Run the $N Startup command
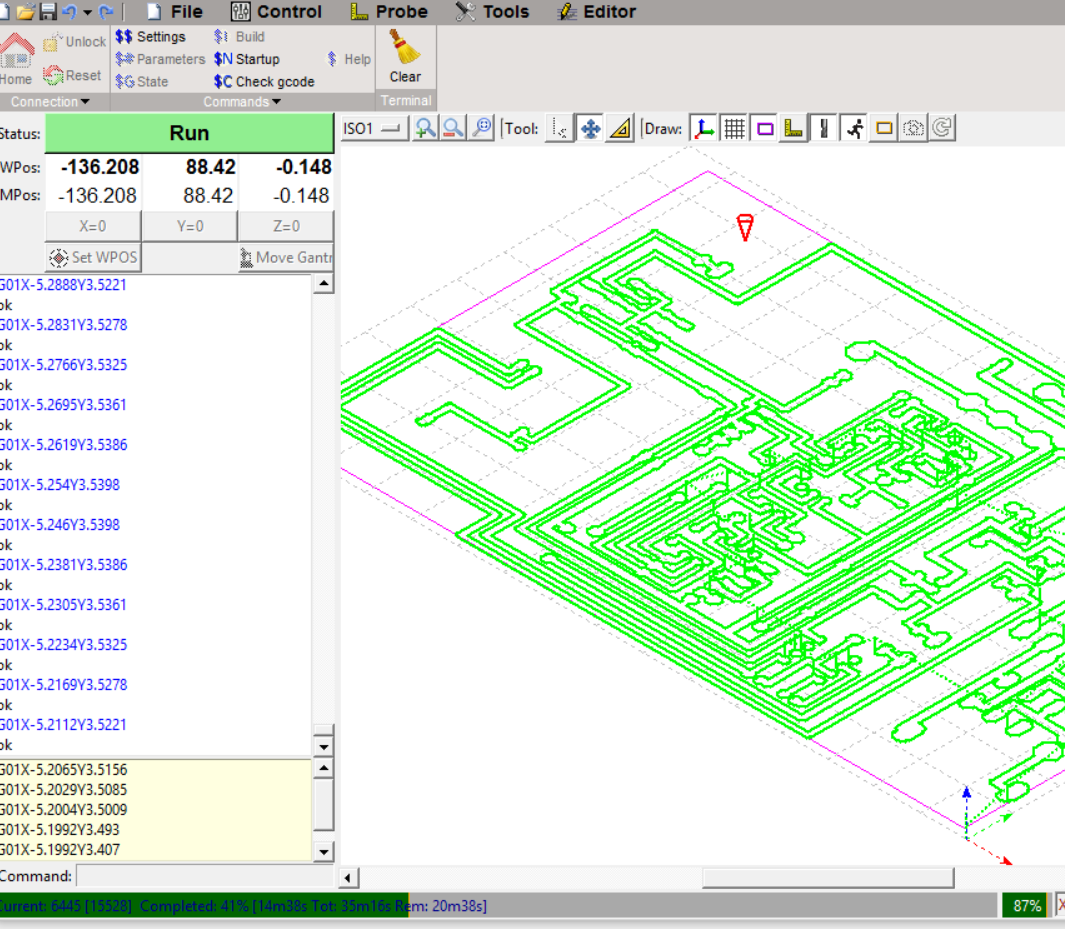This screenshot has height=929, width=1065. 247,59
